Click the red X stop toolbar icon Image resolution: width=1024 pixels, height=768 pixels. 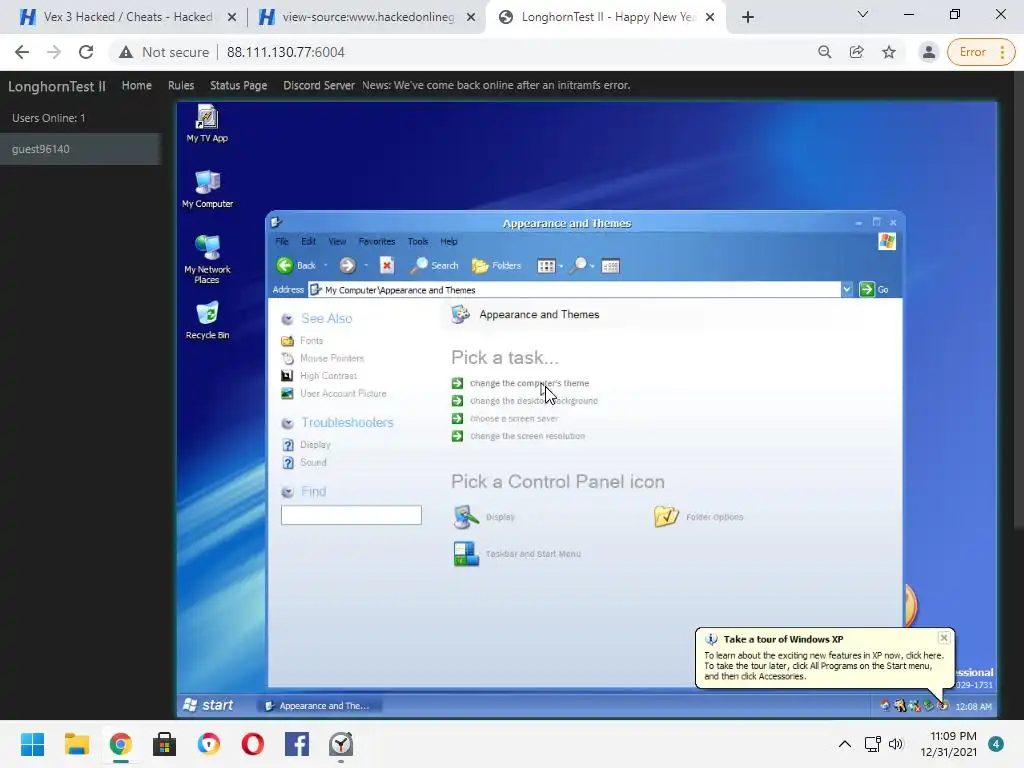click(387, 265)
